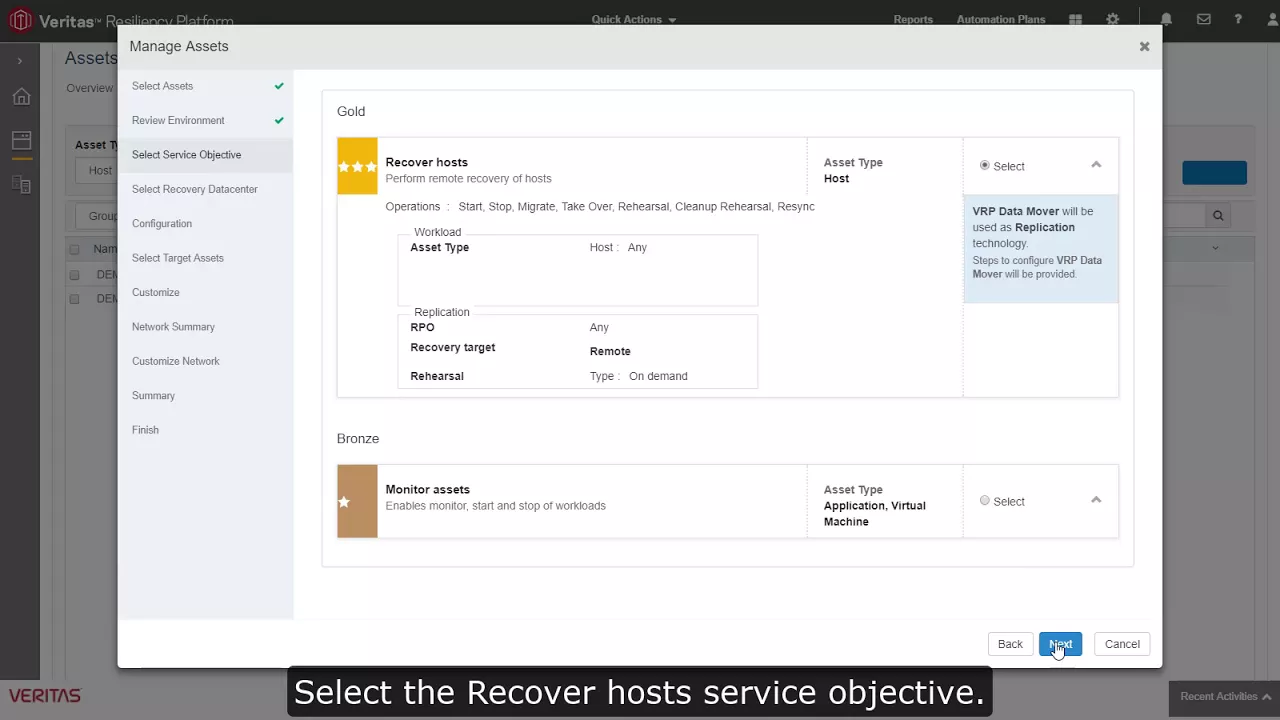Select the Monitor assets radio button
Screen dimensions: 1280x720
pos(985,501)
